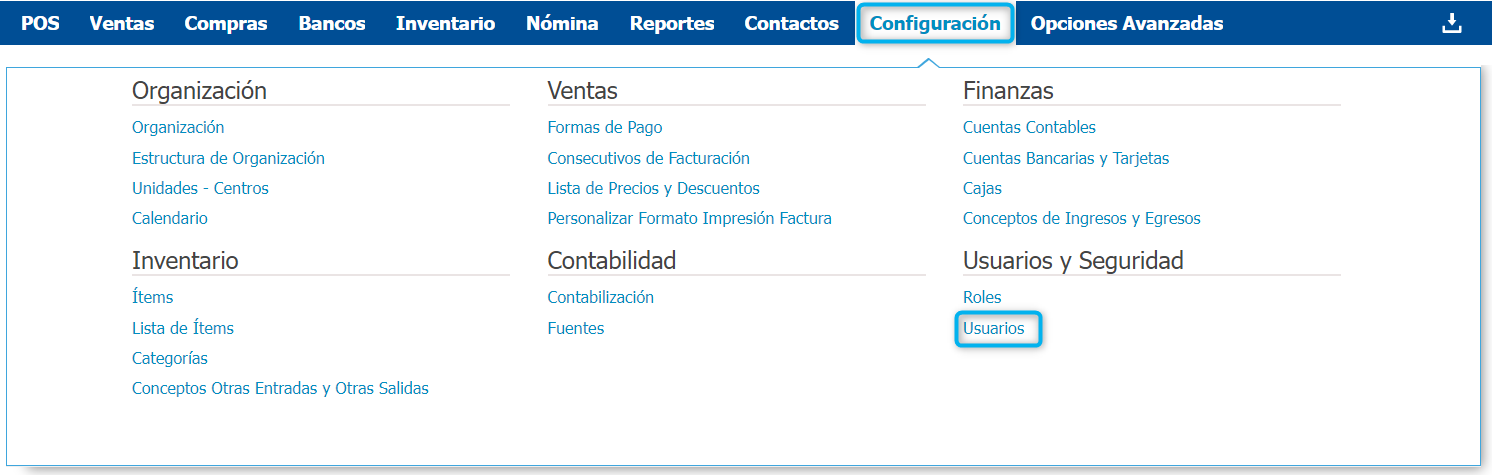Open Estructura de Organización link

pos(228,158)
